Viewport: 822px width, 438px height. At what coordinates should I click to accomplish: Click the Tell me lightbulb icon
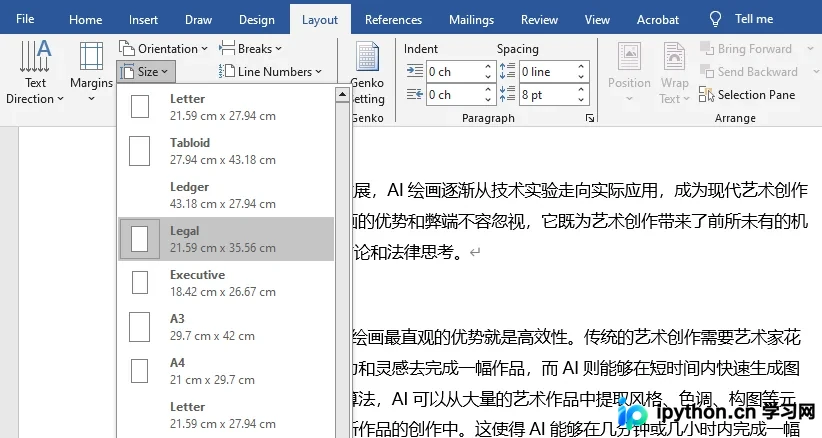715,19
